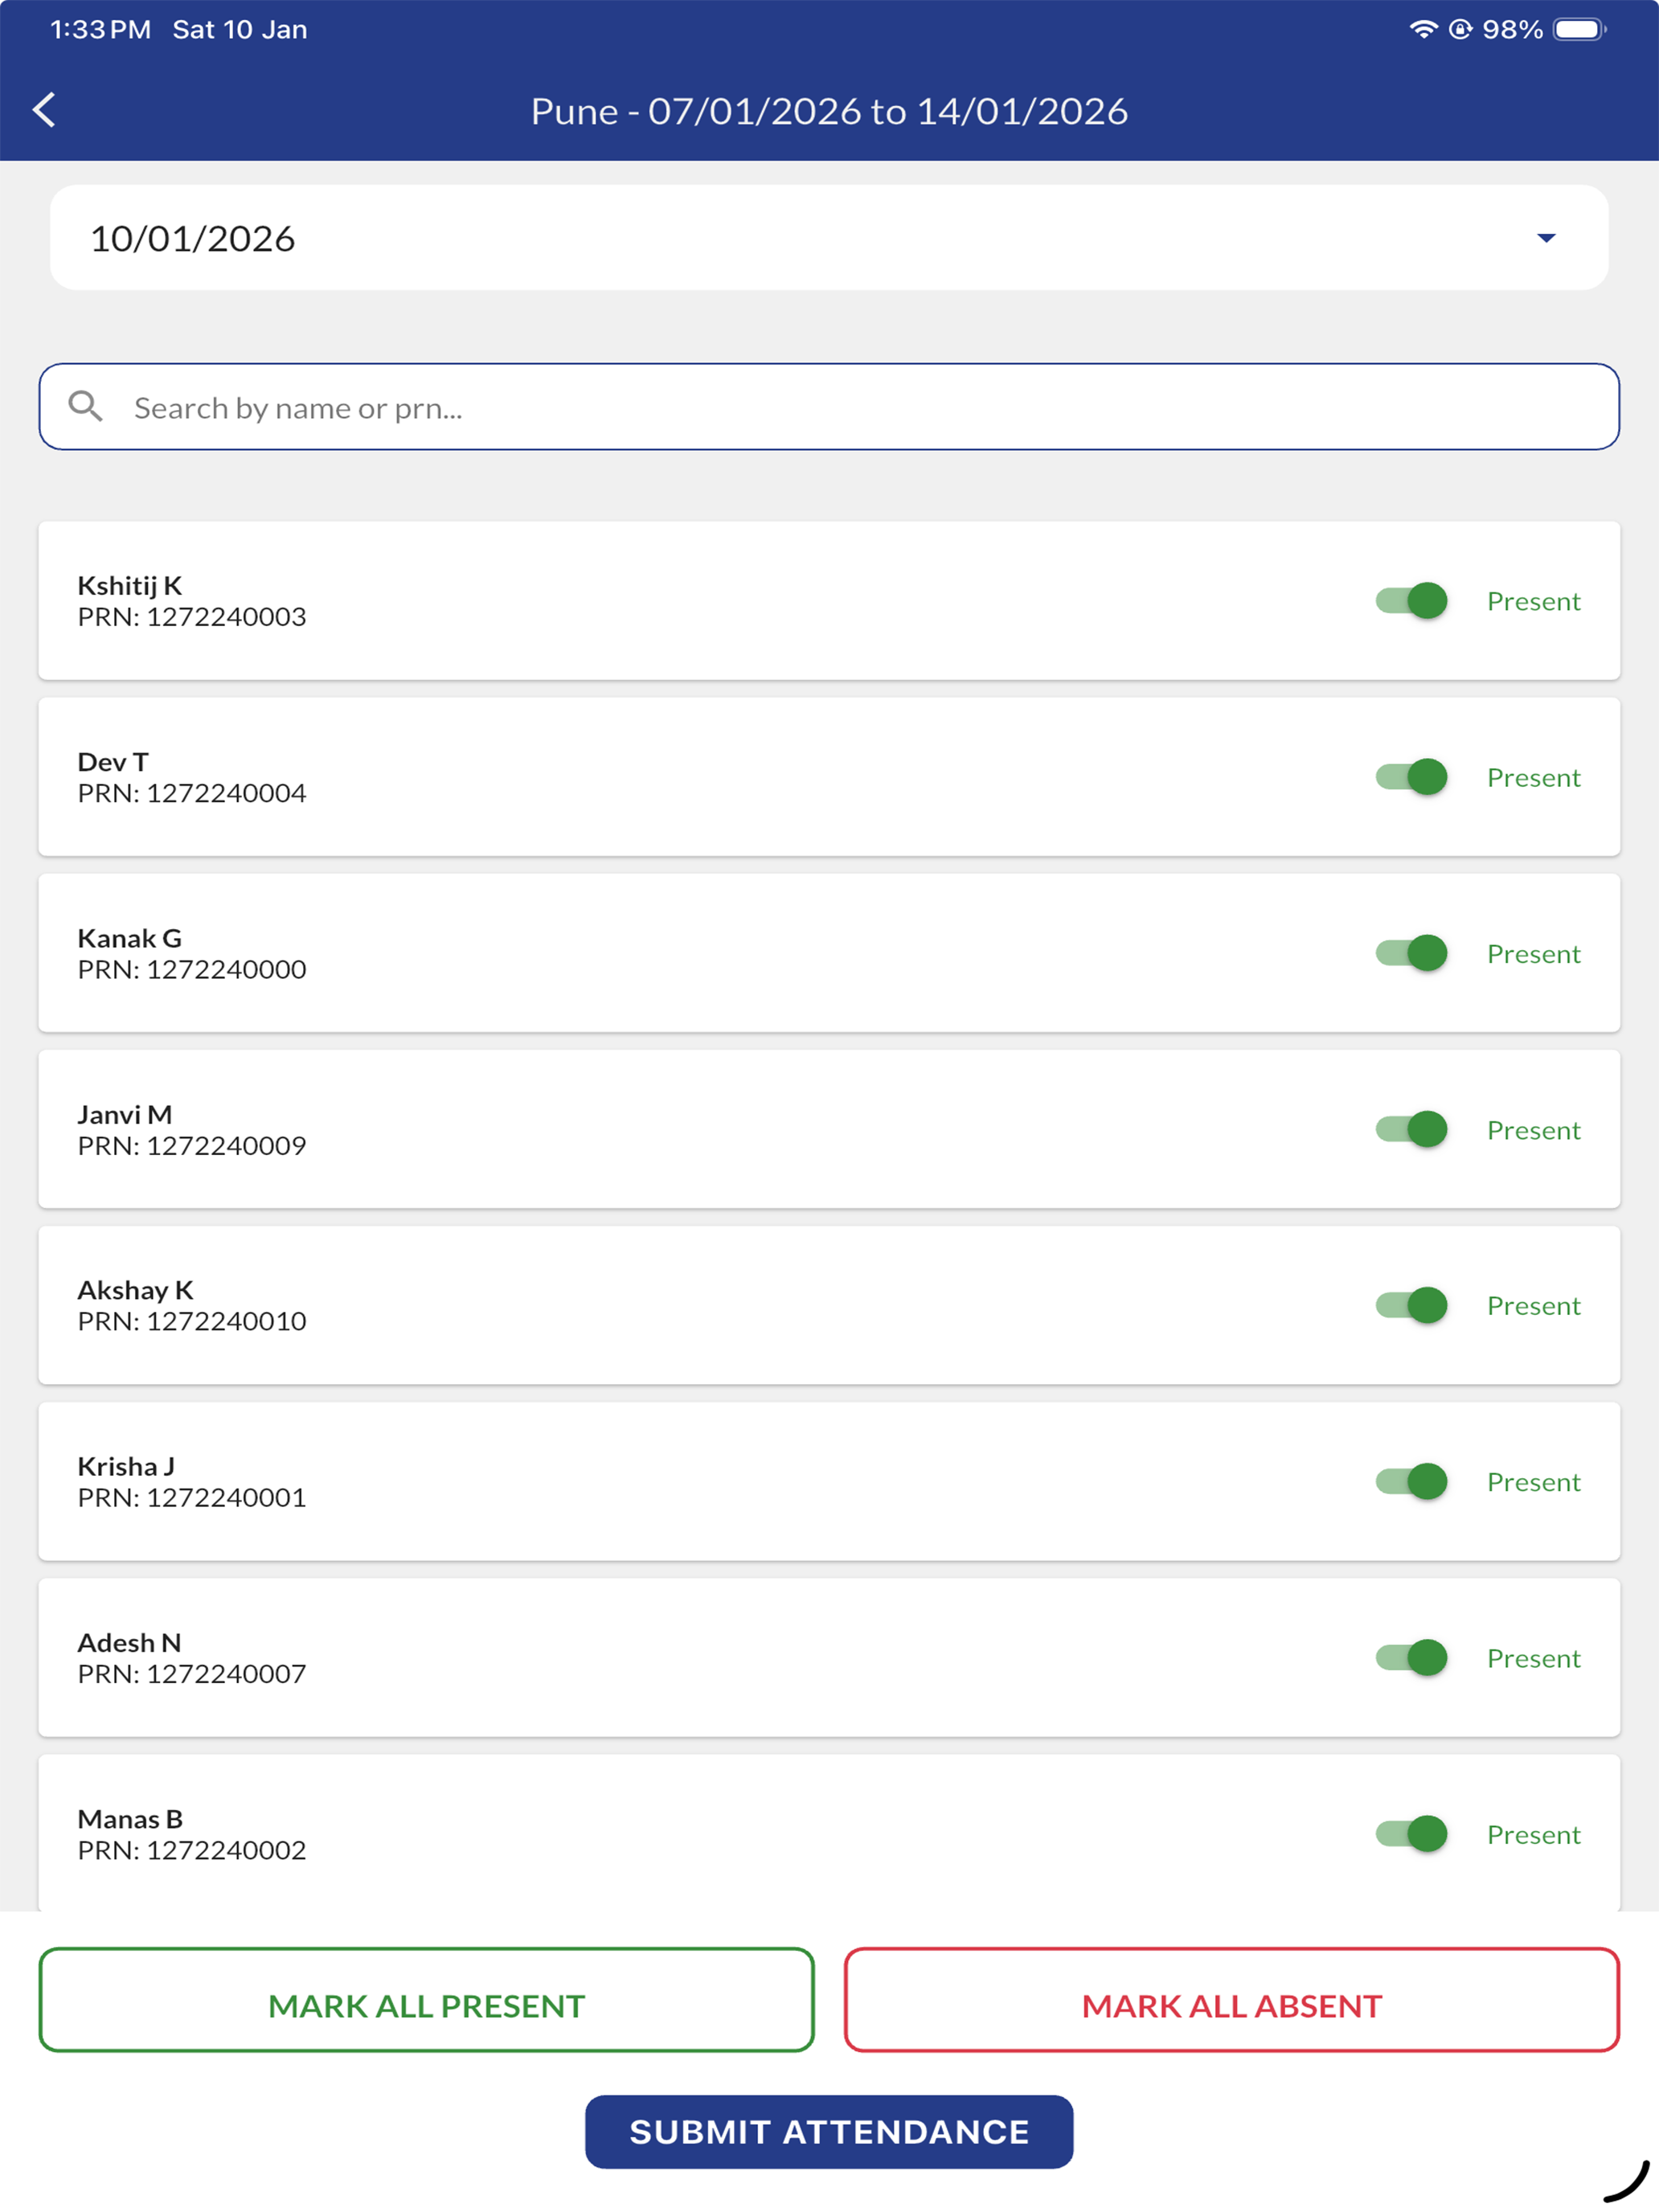Viewport: 1659px width, 2212px height.
Task: Click PRN: 1272240003
Action: 192,617
